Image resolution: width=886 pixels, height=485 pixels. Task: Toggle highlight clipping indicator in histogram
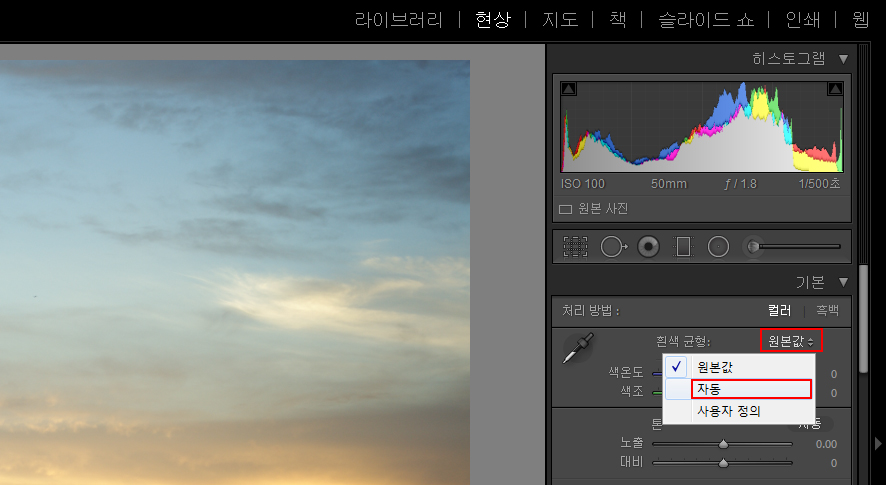pos(835,89)
